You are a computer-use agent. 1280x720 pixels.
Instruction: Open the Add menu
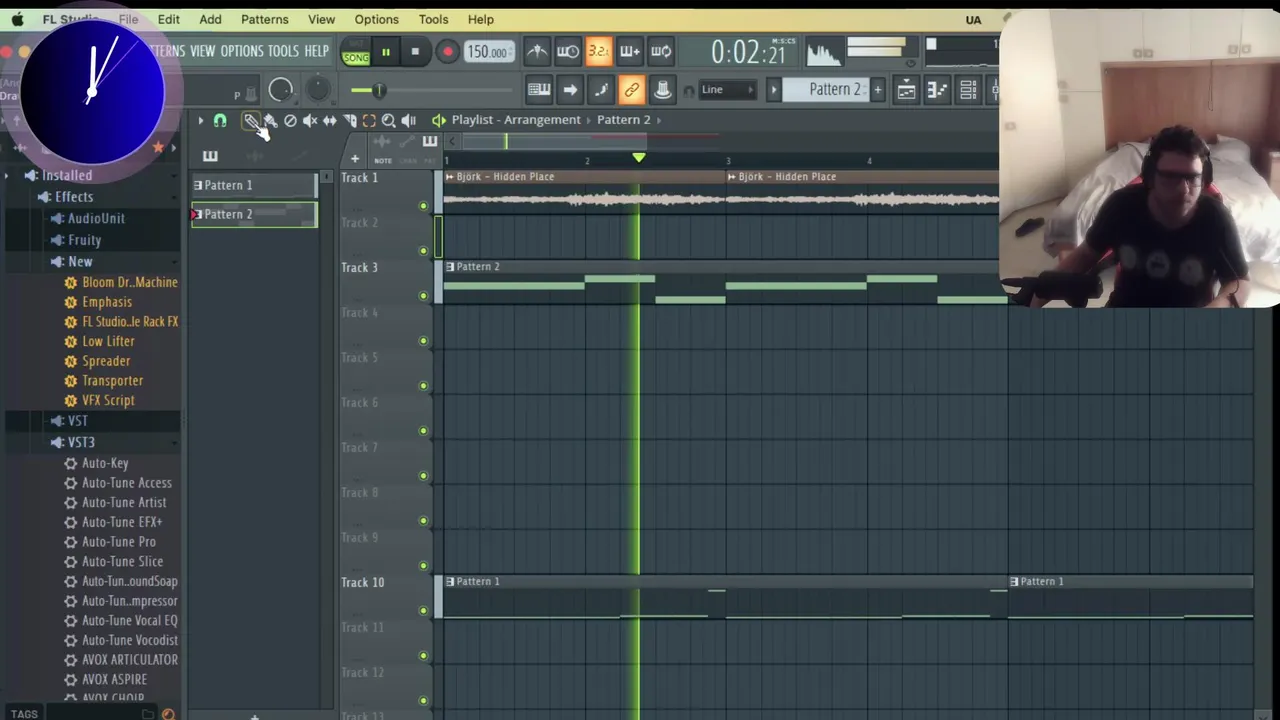click(210, 19)
